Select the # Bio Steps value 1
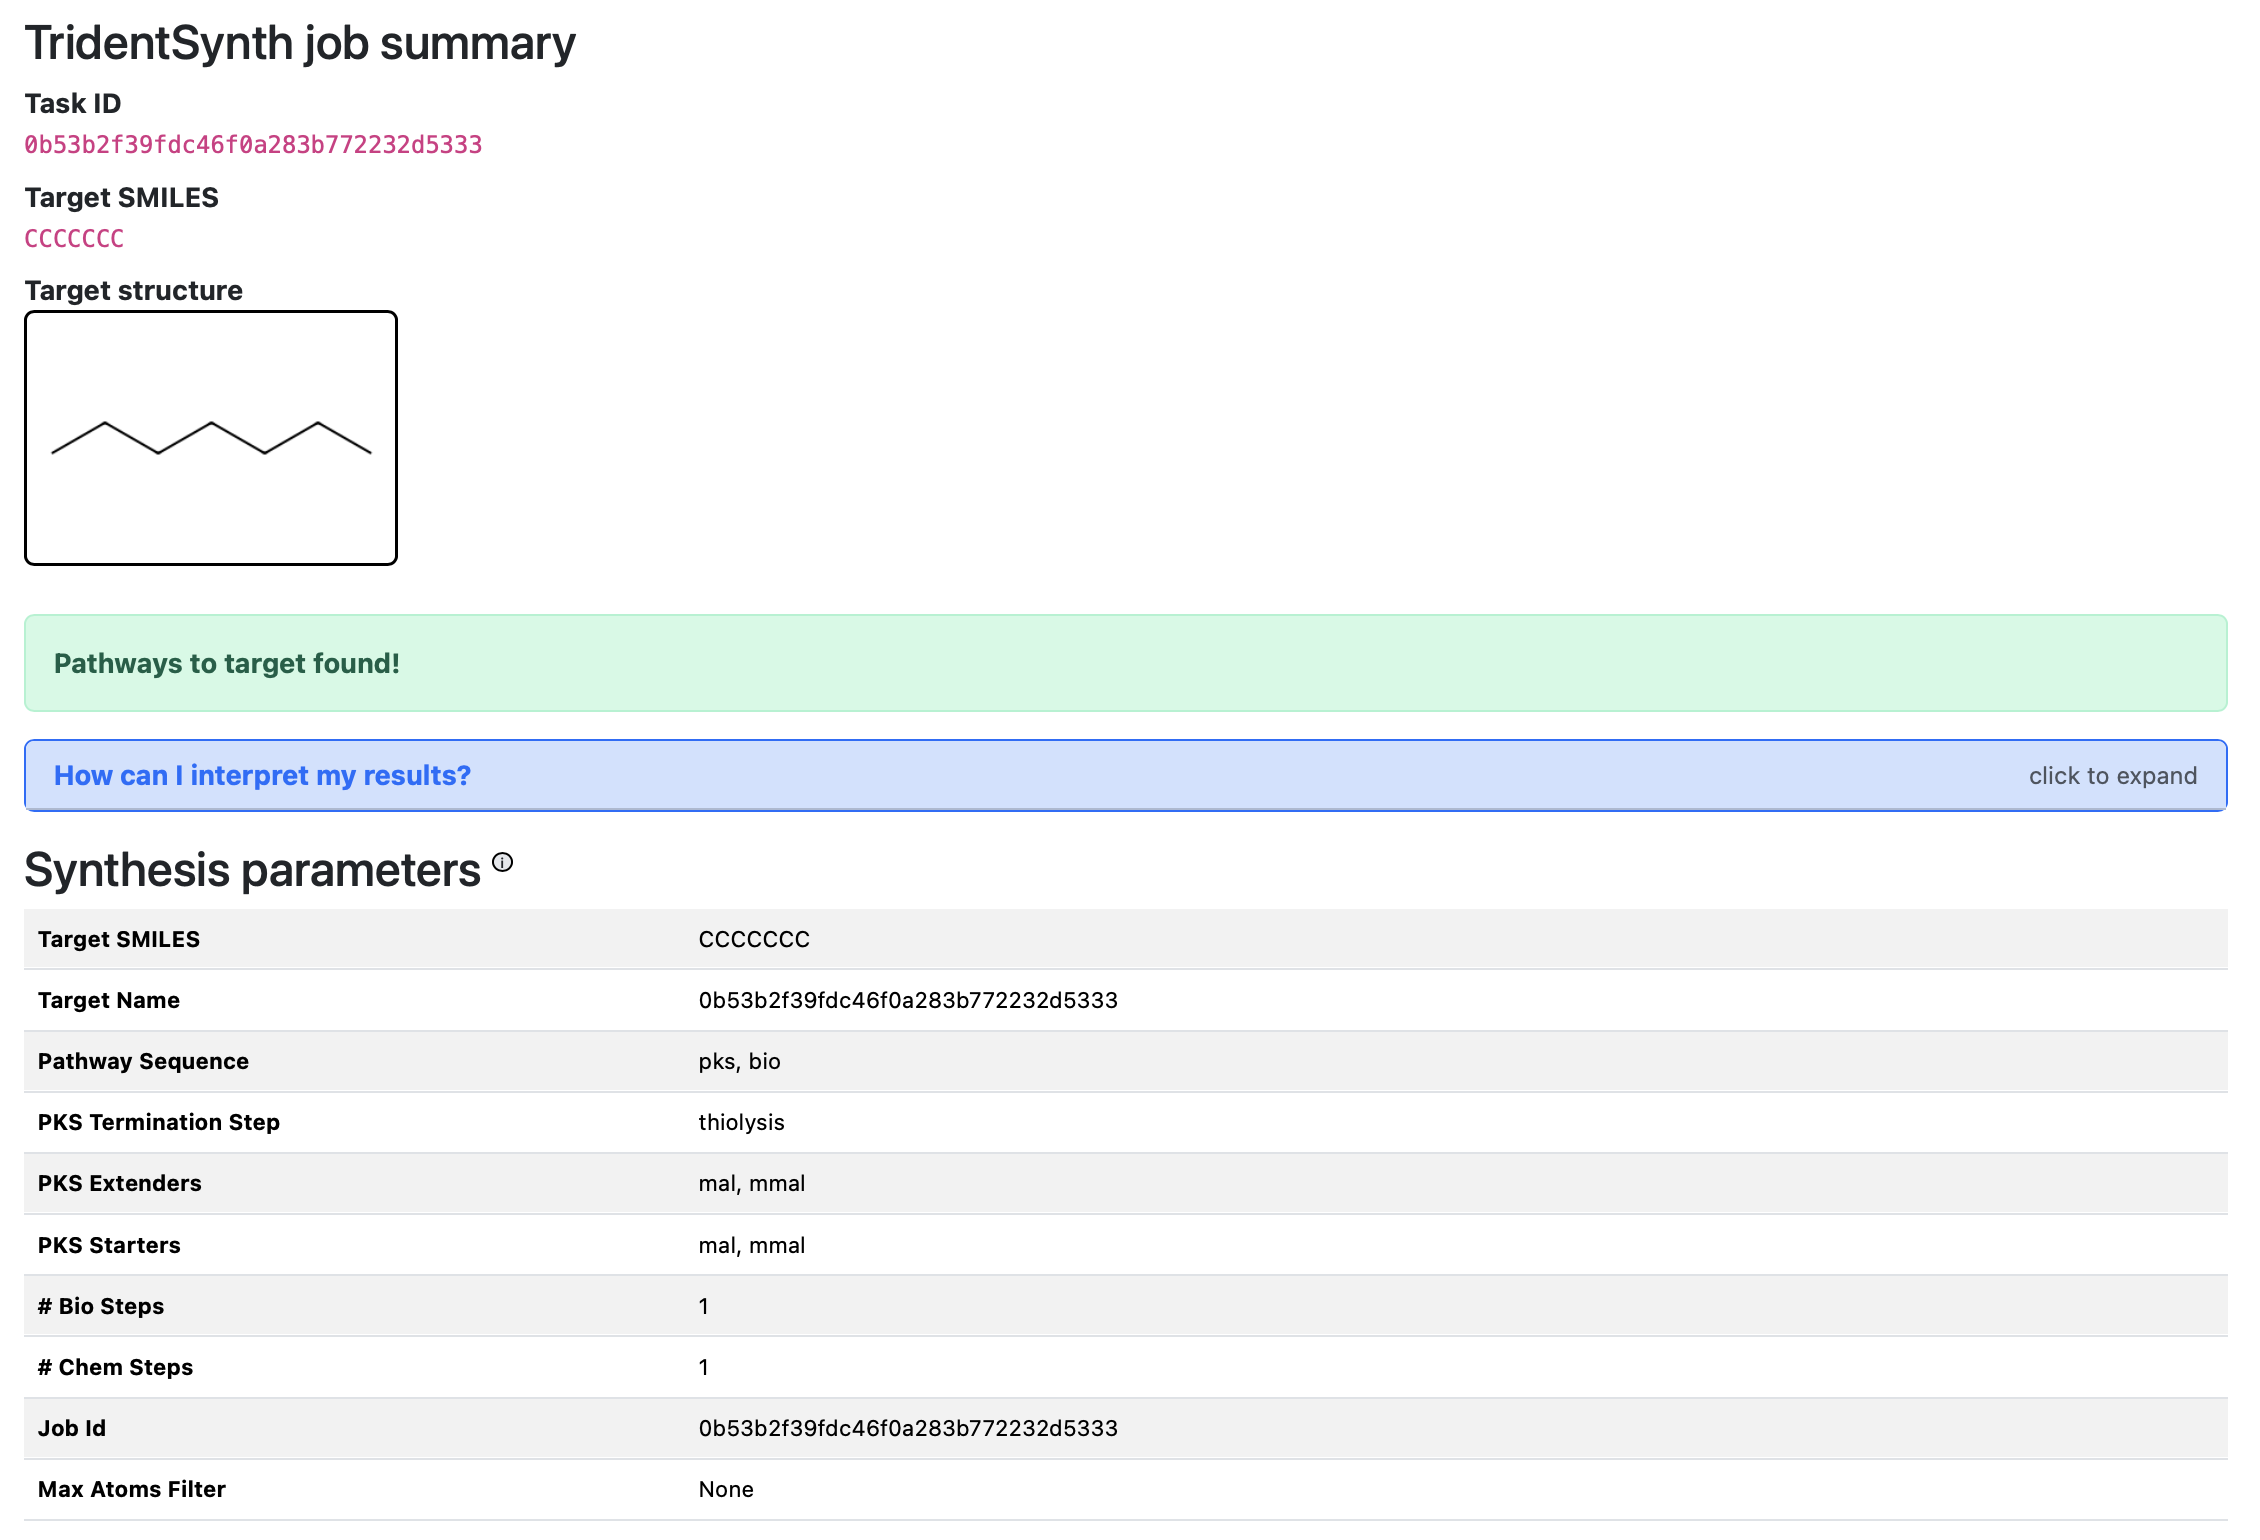Screen dimensions: 2260x1540 [704, 1306]
